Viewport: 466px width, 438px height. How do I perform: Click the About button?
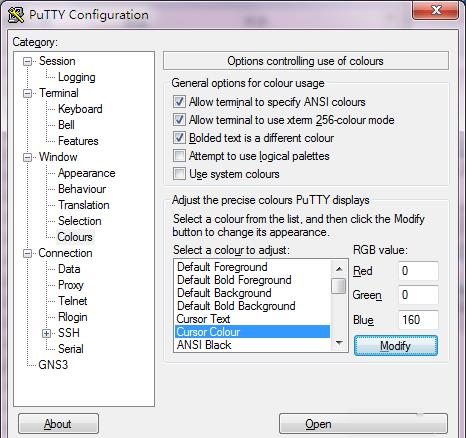[58, 424]
